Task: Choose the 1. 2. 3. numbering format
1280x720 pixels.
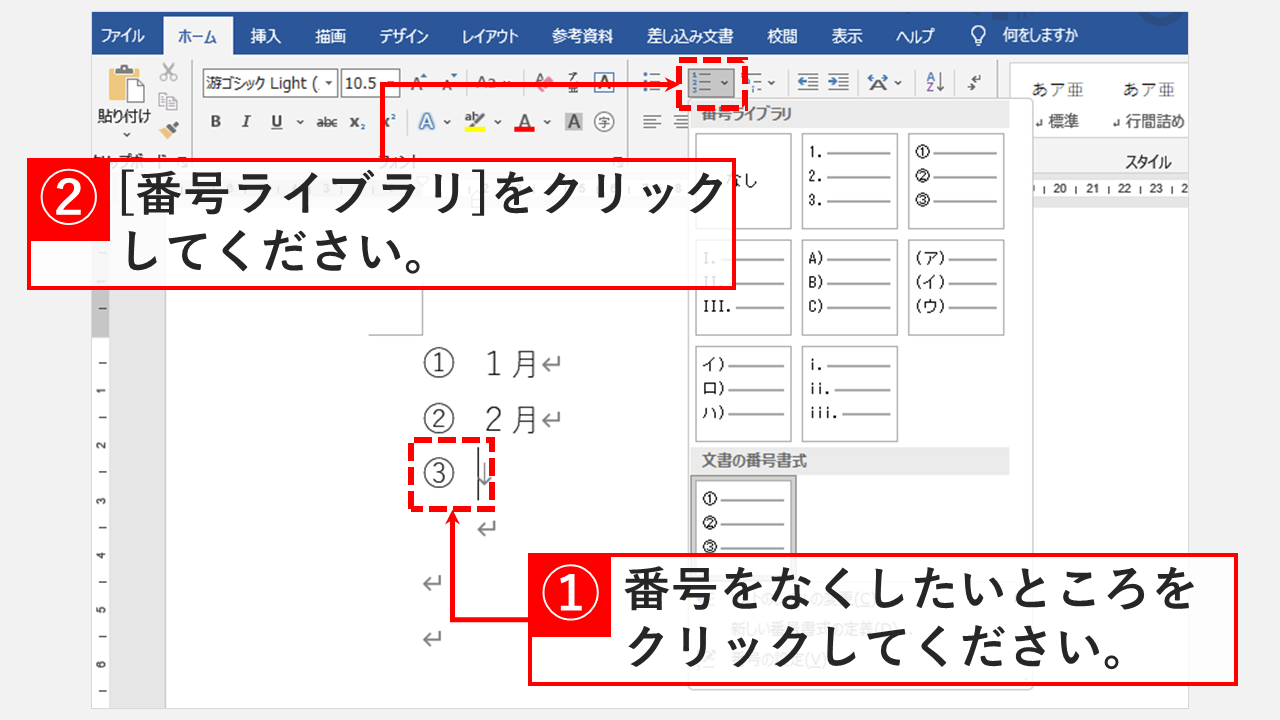Action: (x=850, y=181)
